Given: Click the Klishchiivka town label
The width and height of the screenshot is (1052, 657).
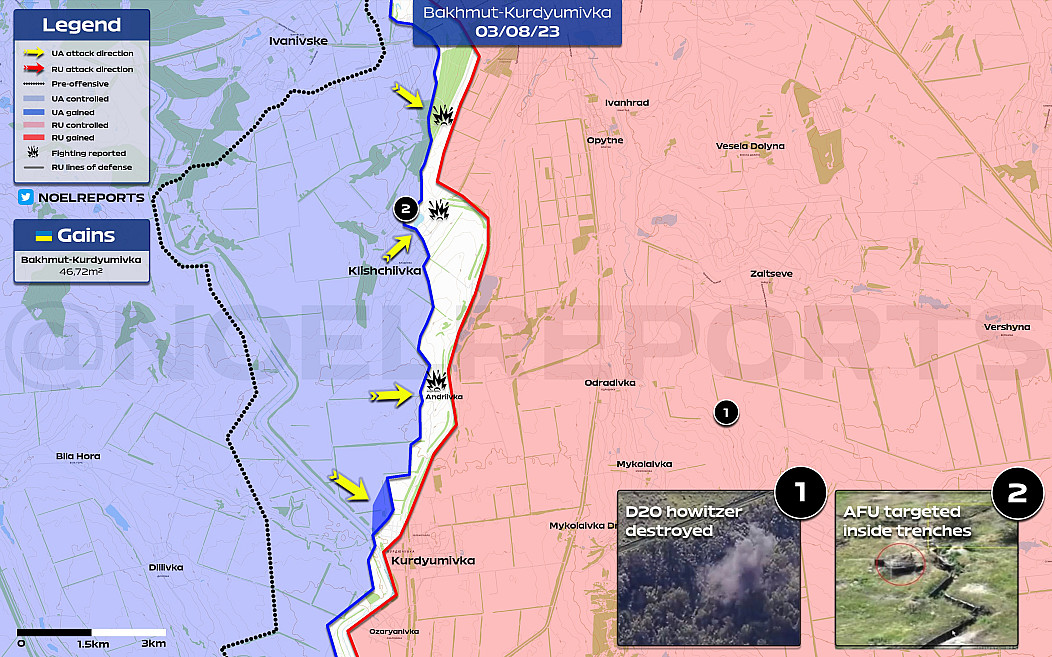Looking at the screenshot, I should [x=384, y=271].
